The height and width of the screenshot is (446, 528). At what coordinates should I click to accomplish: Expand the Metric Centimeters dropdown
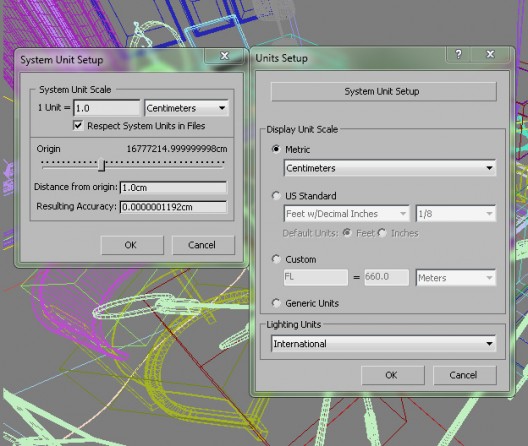tap(390, 168)
